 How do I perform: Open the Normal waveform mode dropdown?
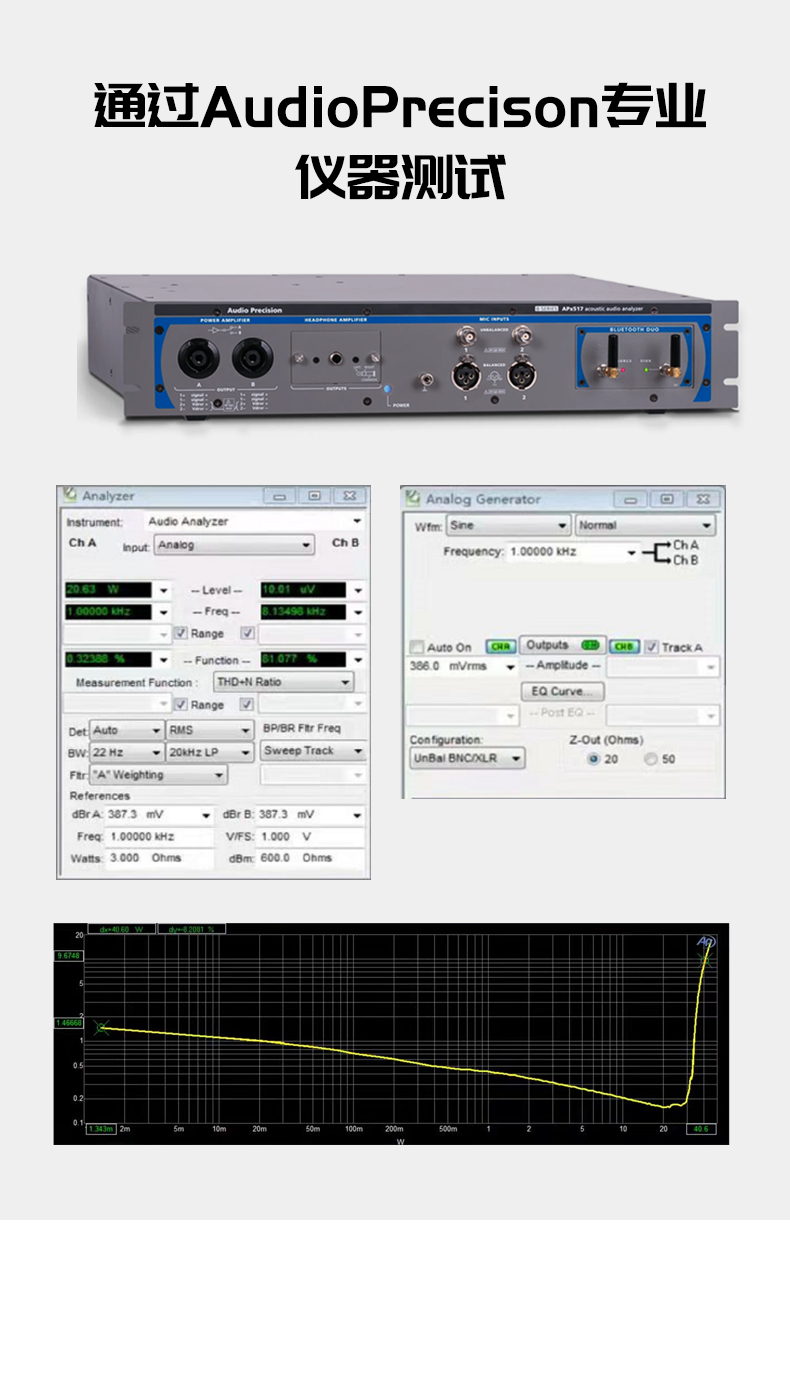tap(645, 525)
